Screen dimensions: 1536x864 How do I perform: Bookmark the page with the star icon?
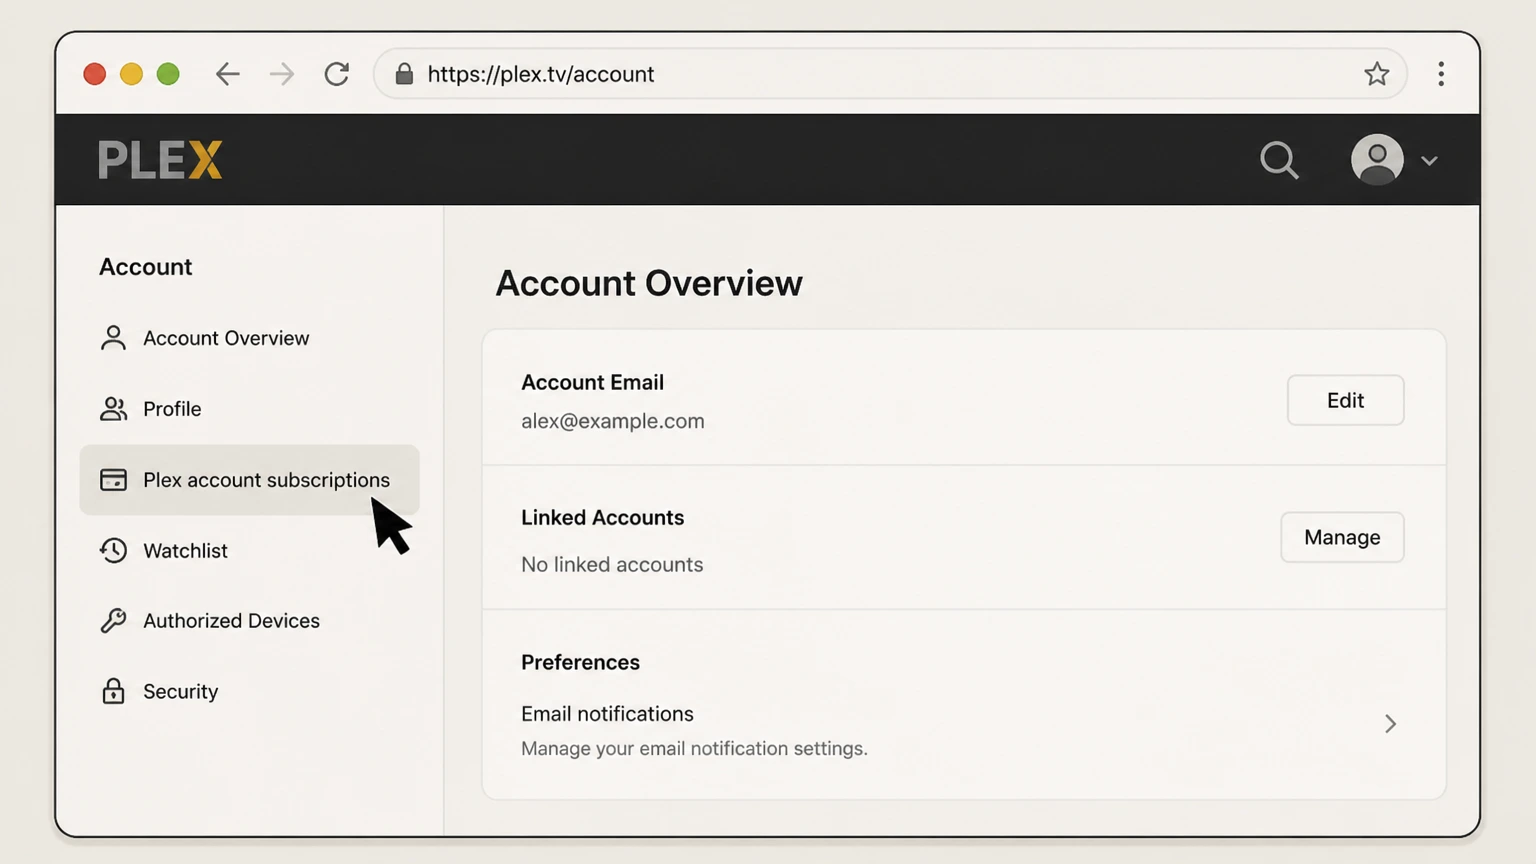[x=1377, y=74]
